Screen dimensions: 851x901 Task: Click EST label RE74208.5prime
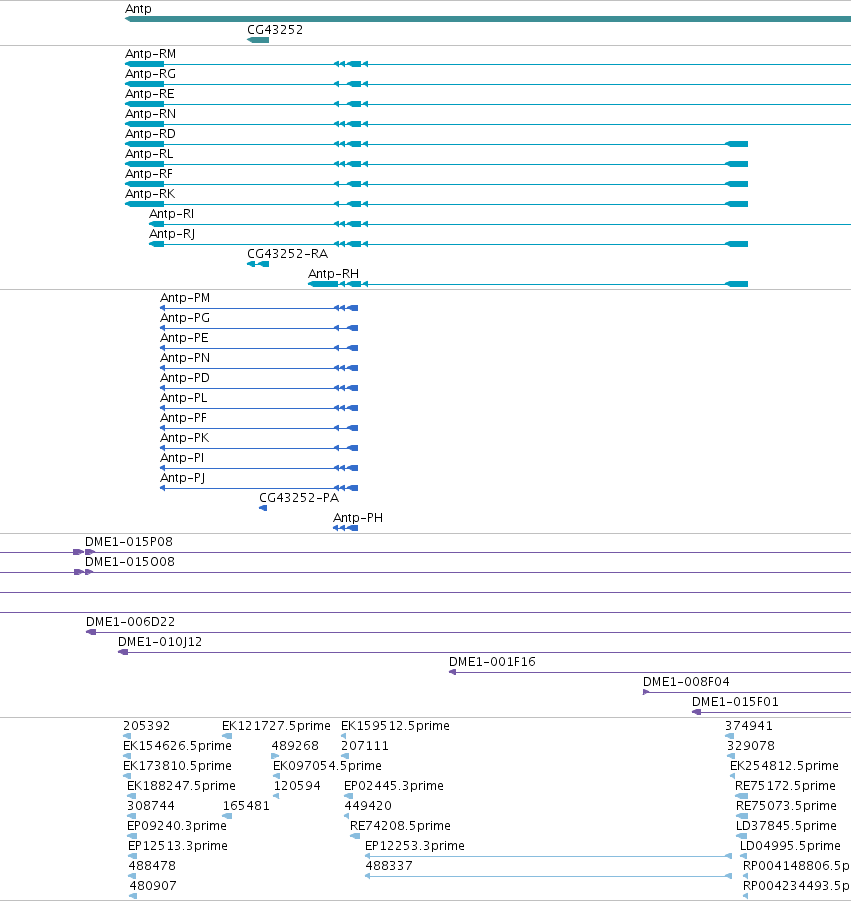coord(401,826)
